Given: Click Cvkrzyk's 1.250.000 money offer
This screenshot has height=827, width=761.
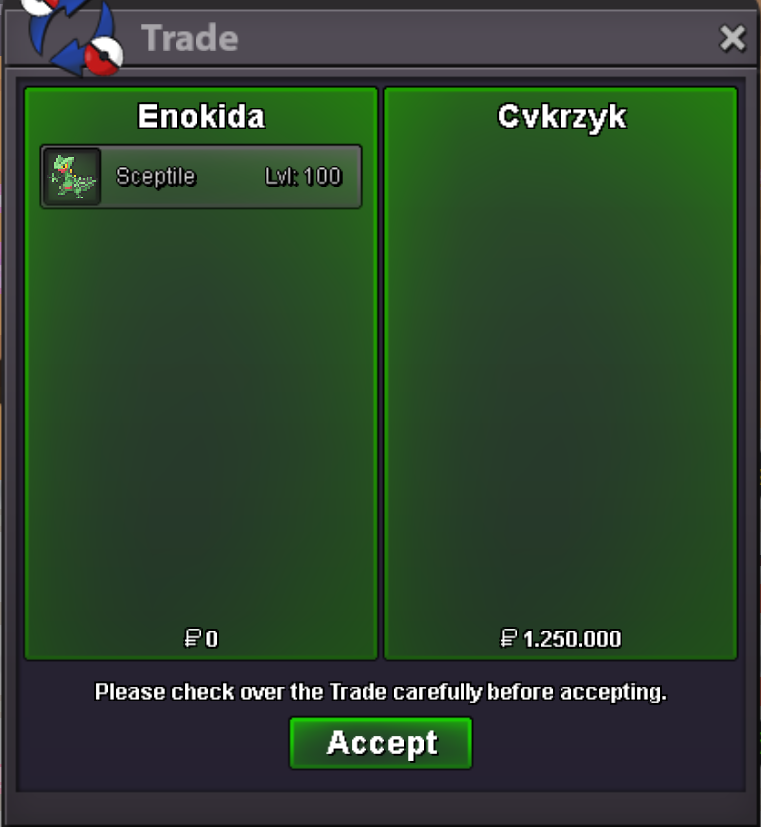Looking at the screenshot, I should tap(572, 639).
